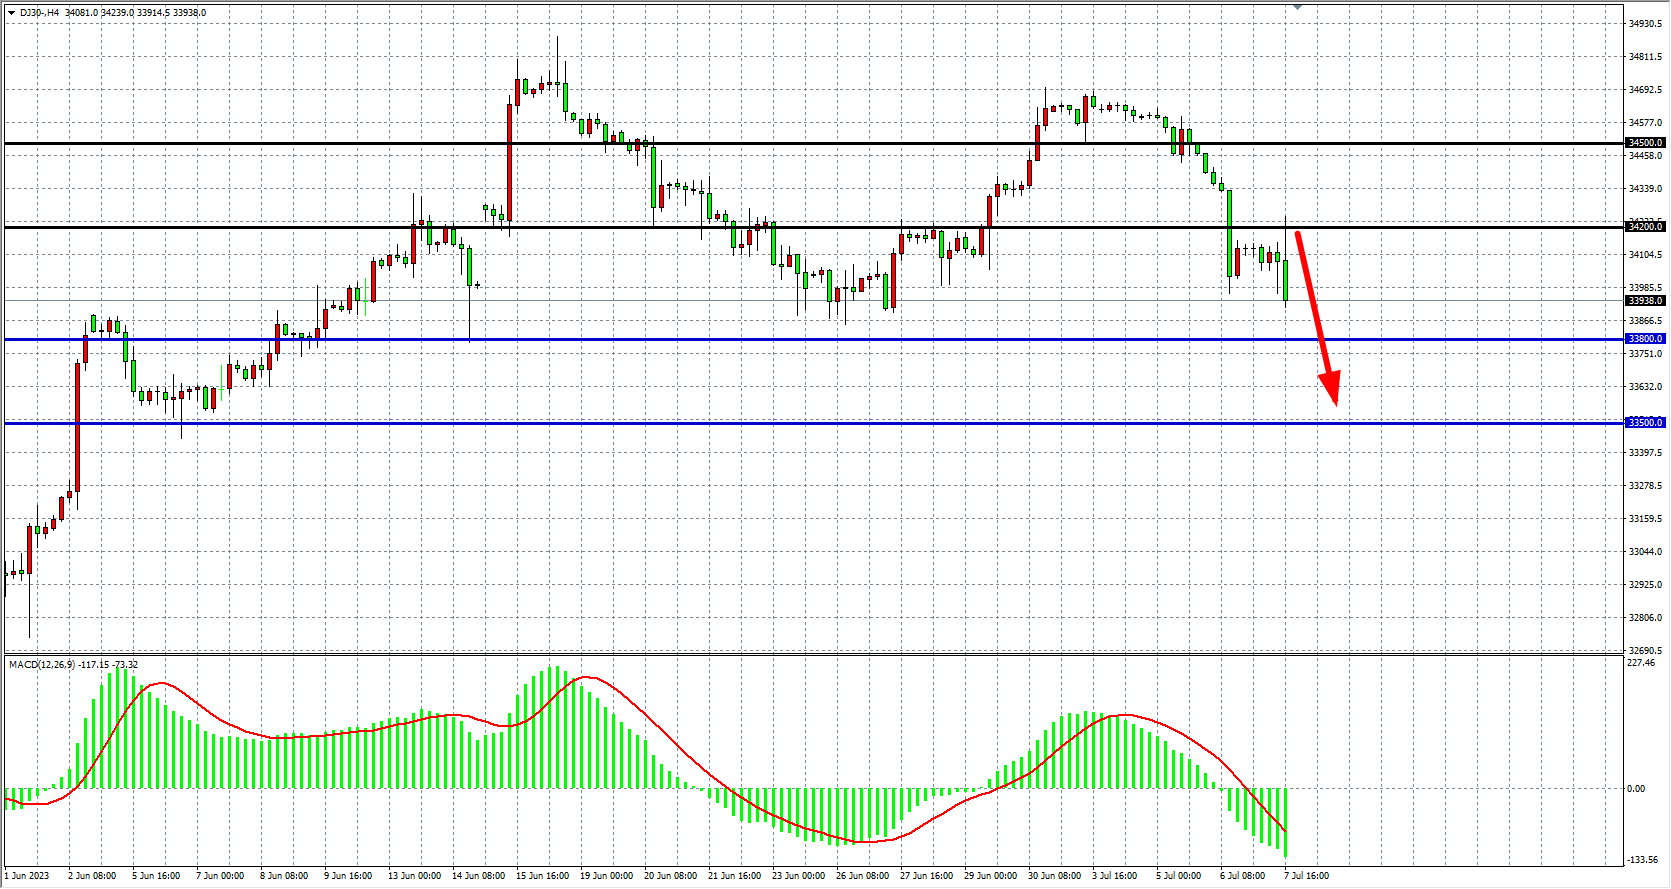Select the 34500.0 price label tag

pos(1645,143)
